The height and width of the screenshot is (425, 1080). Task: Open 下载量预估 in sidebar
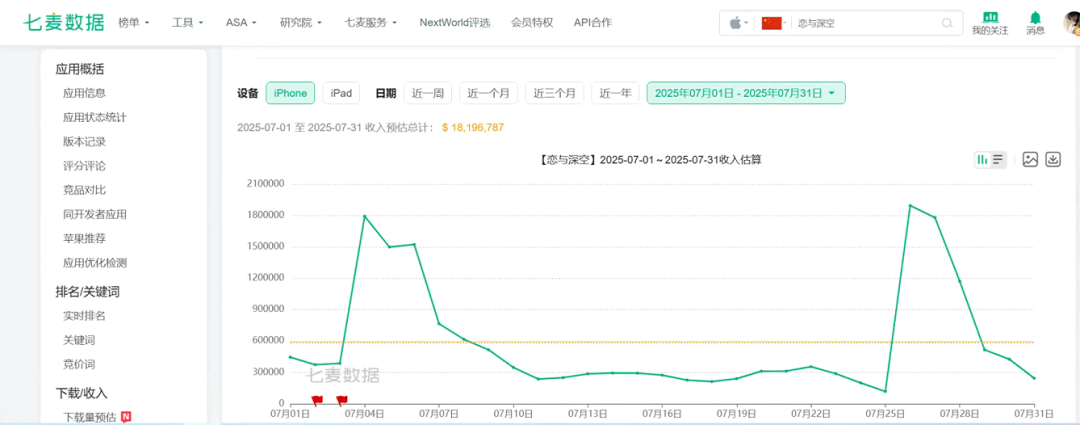coord(90,417)
